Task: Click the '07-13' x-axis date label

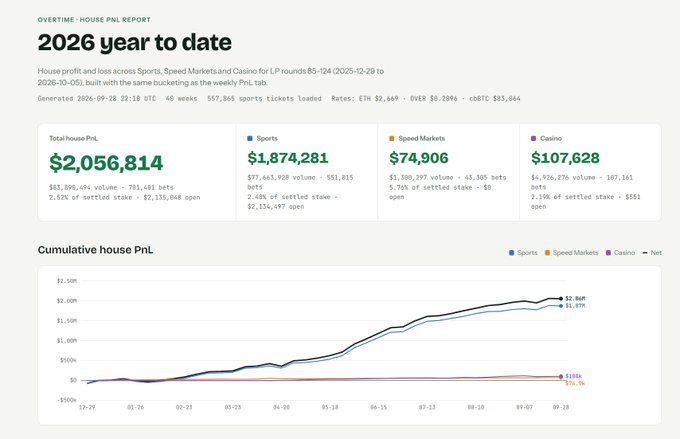Action: coord(427,407)
